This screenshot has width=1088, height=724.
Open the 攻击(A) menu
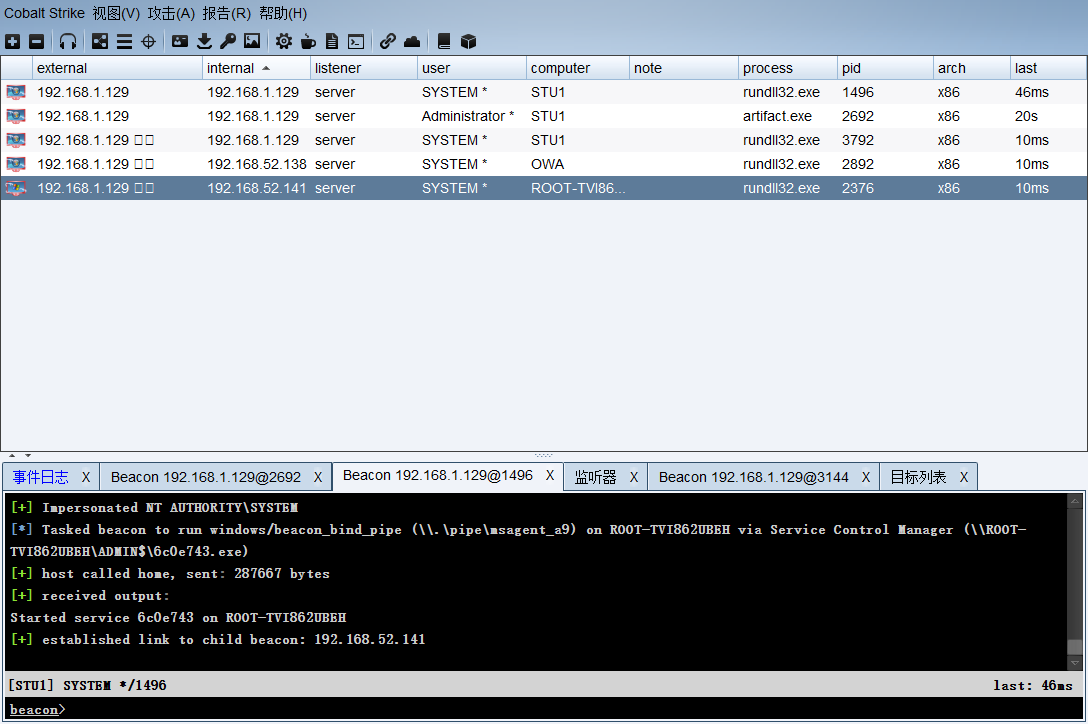tap(171, 13)
